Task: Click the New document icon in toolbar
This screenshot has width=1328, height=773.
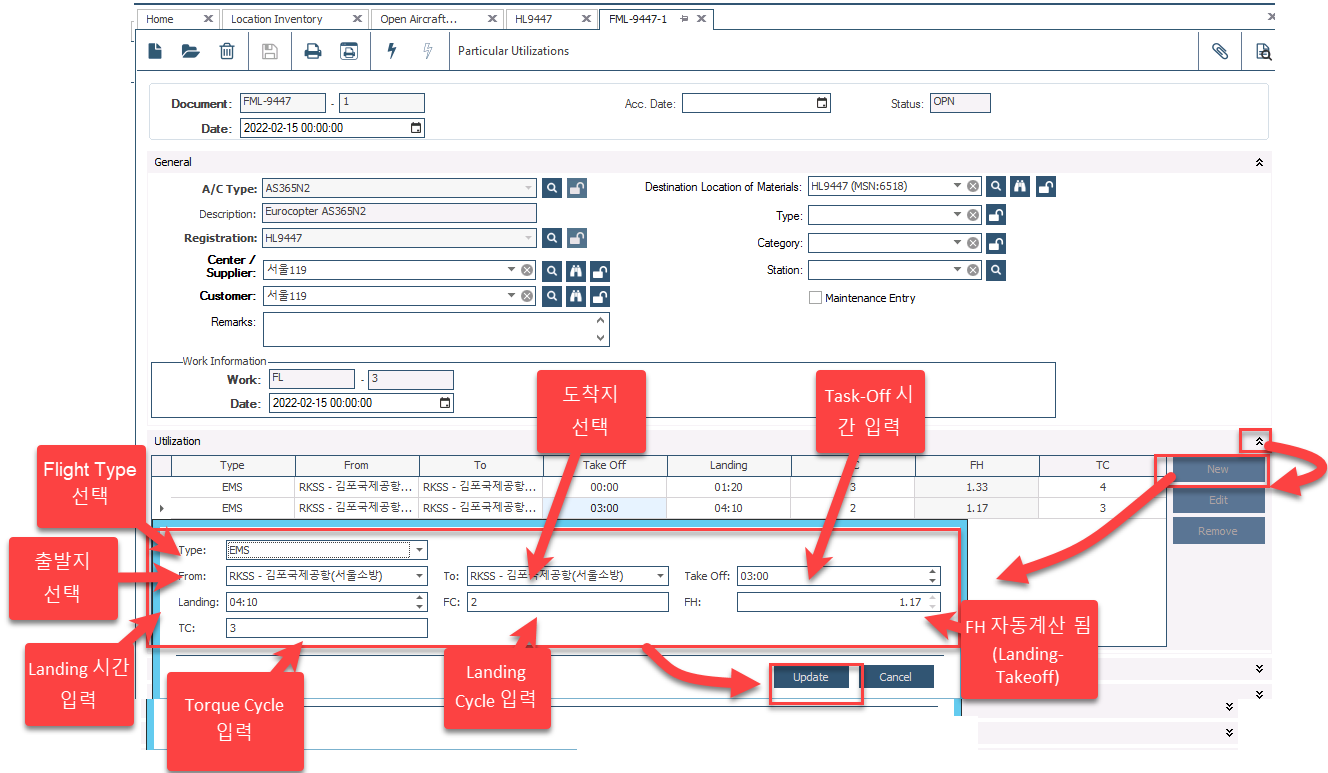Action: click(155, 51)
